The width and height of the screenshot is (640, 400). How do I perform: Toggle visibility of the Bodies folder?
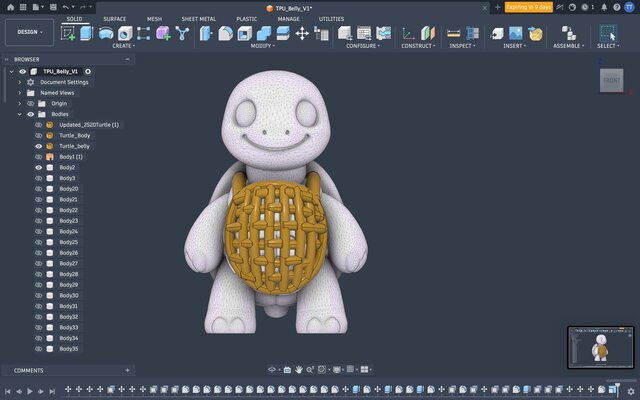point(31,114)
